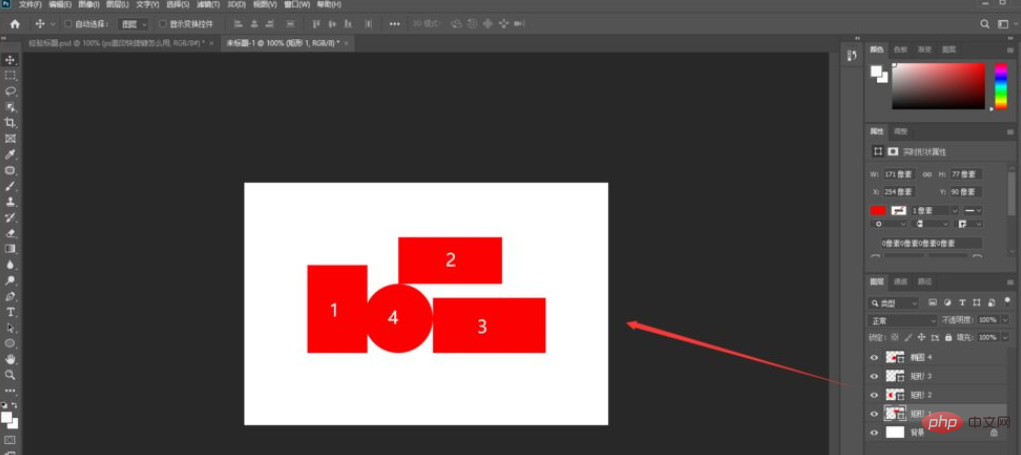Open the layer filter 类型 dropdown

point(894,303)
